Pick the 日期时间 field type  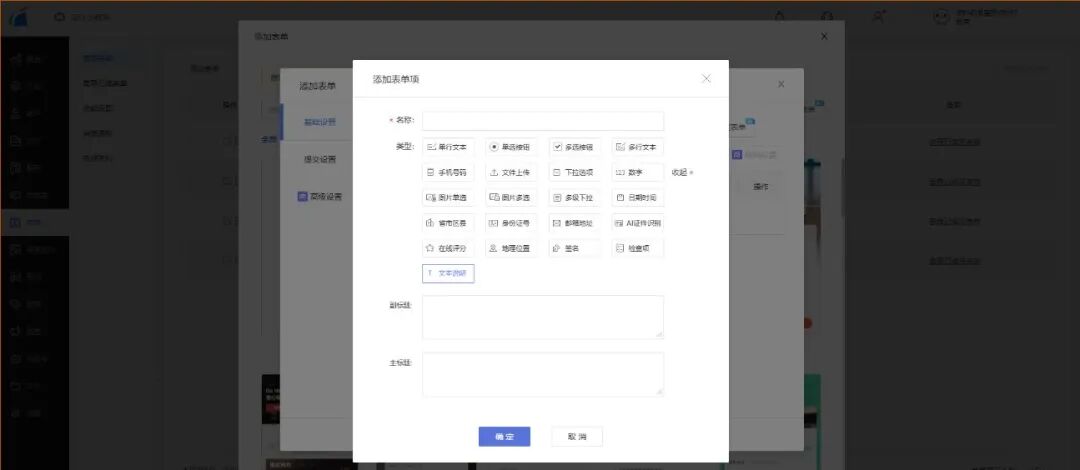[x=638, y=198]
